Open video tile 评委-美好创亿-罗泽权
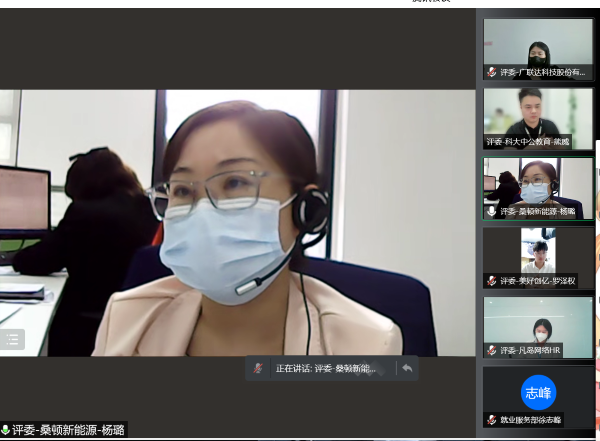 (x=538, y=258)
